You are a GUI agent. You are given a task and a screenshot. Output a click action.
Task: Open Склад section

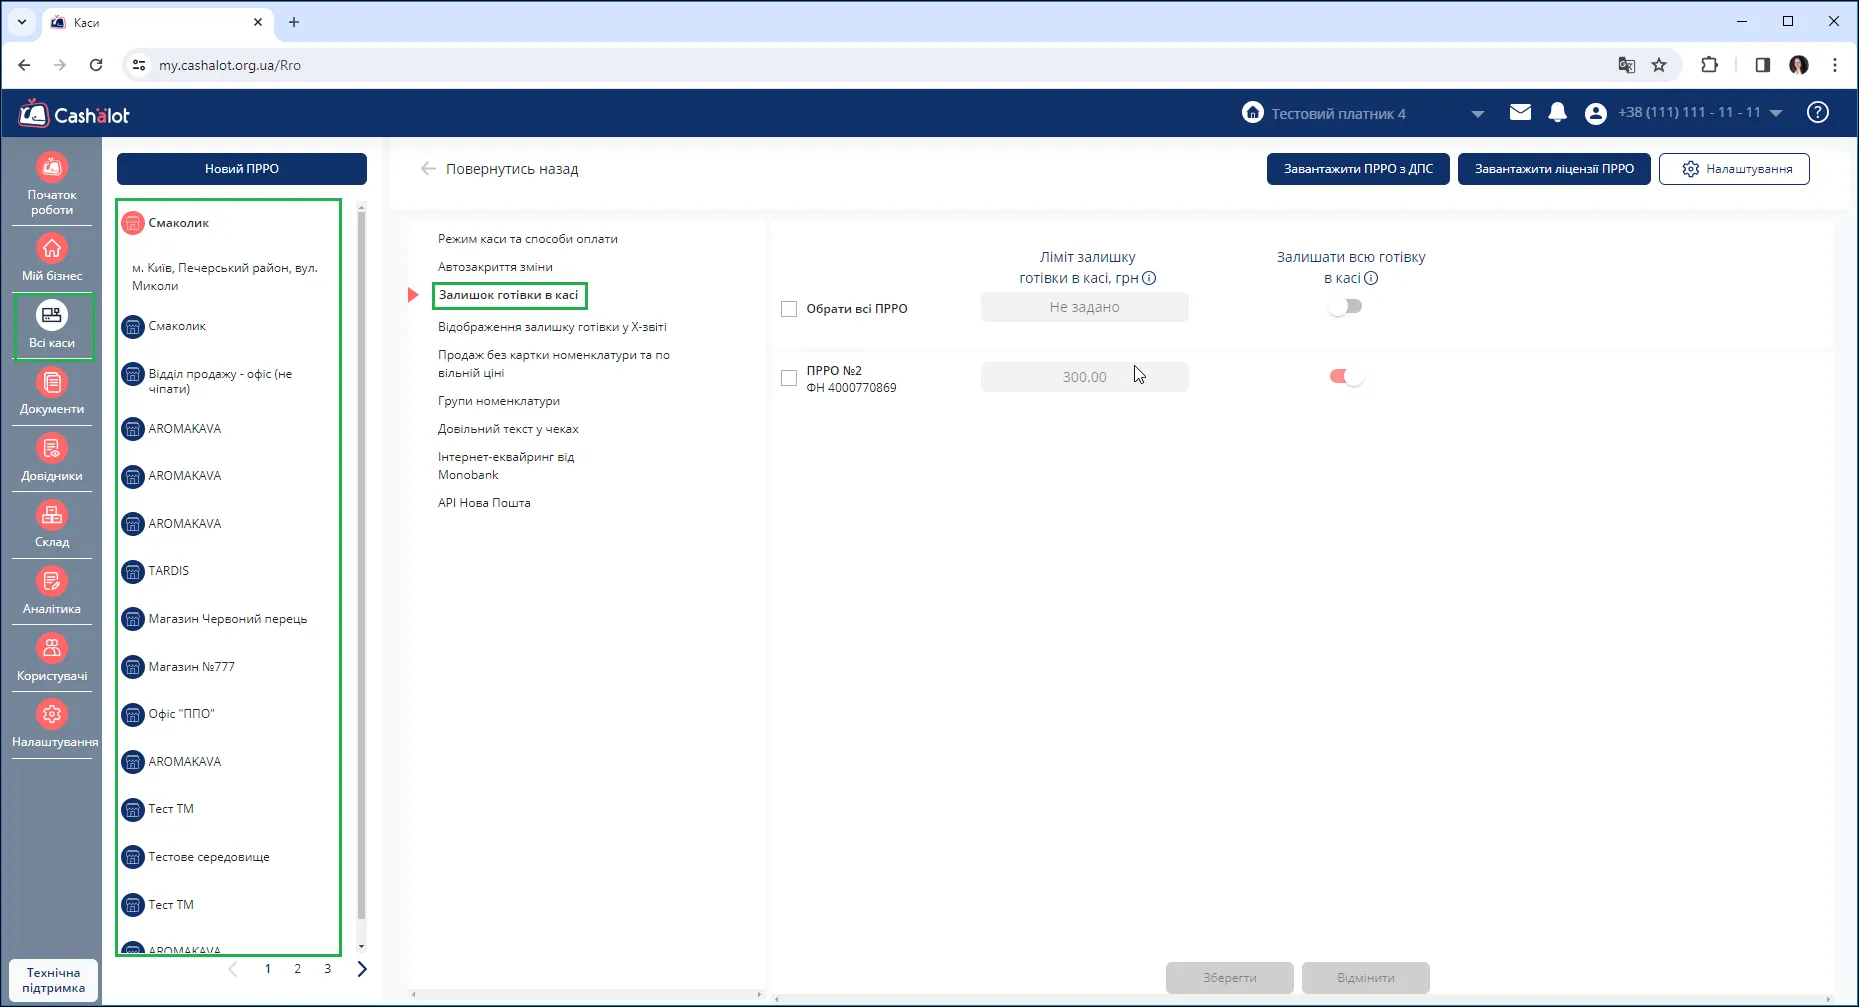tap(52, 525)
